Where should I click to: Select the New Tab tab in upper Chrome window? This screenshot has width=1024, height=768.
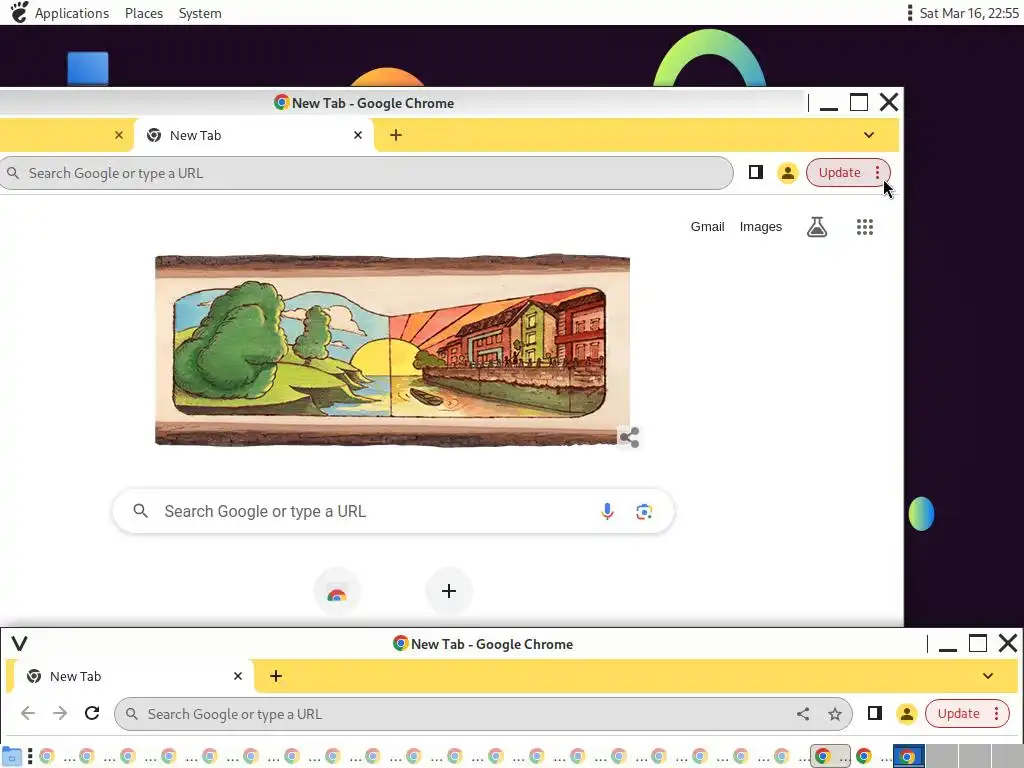pos(254,135)
